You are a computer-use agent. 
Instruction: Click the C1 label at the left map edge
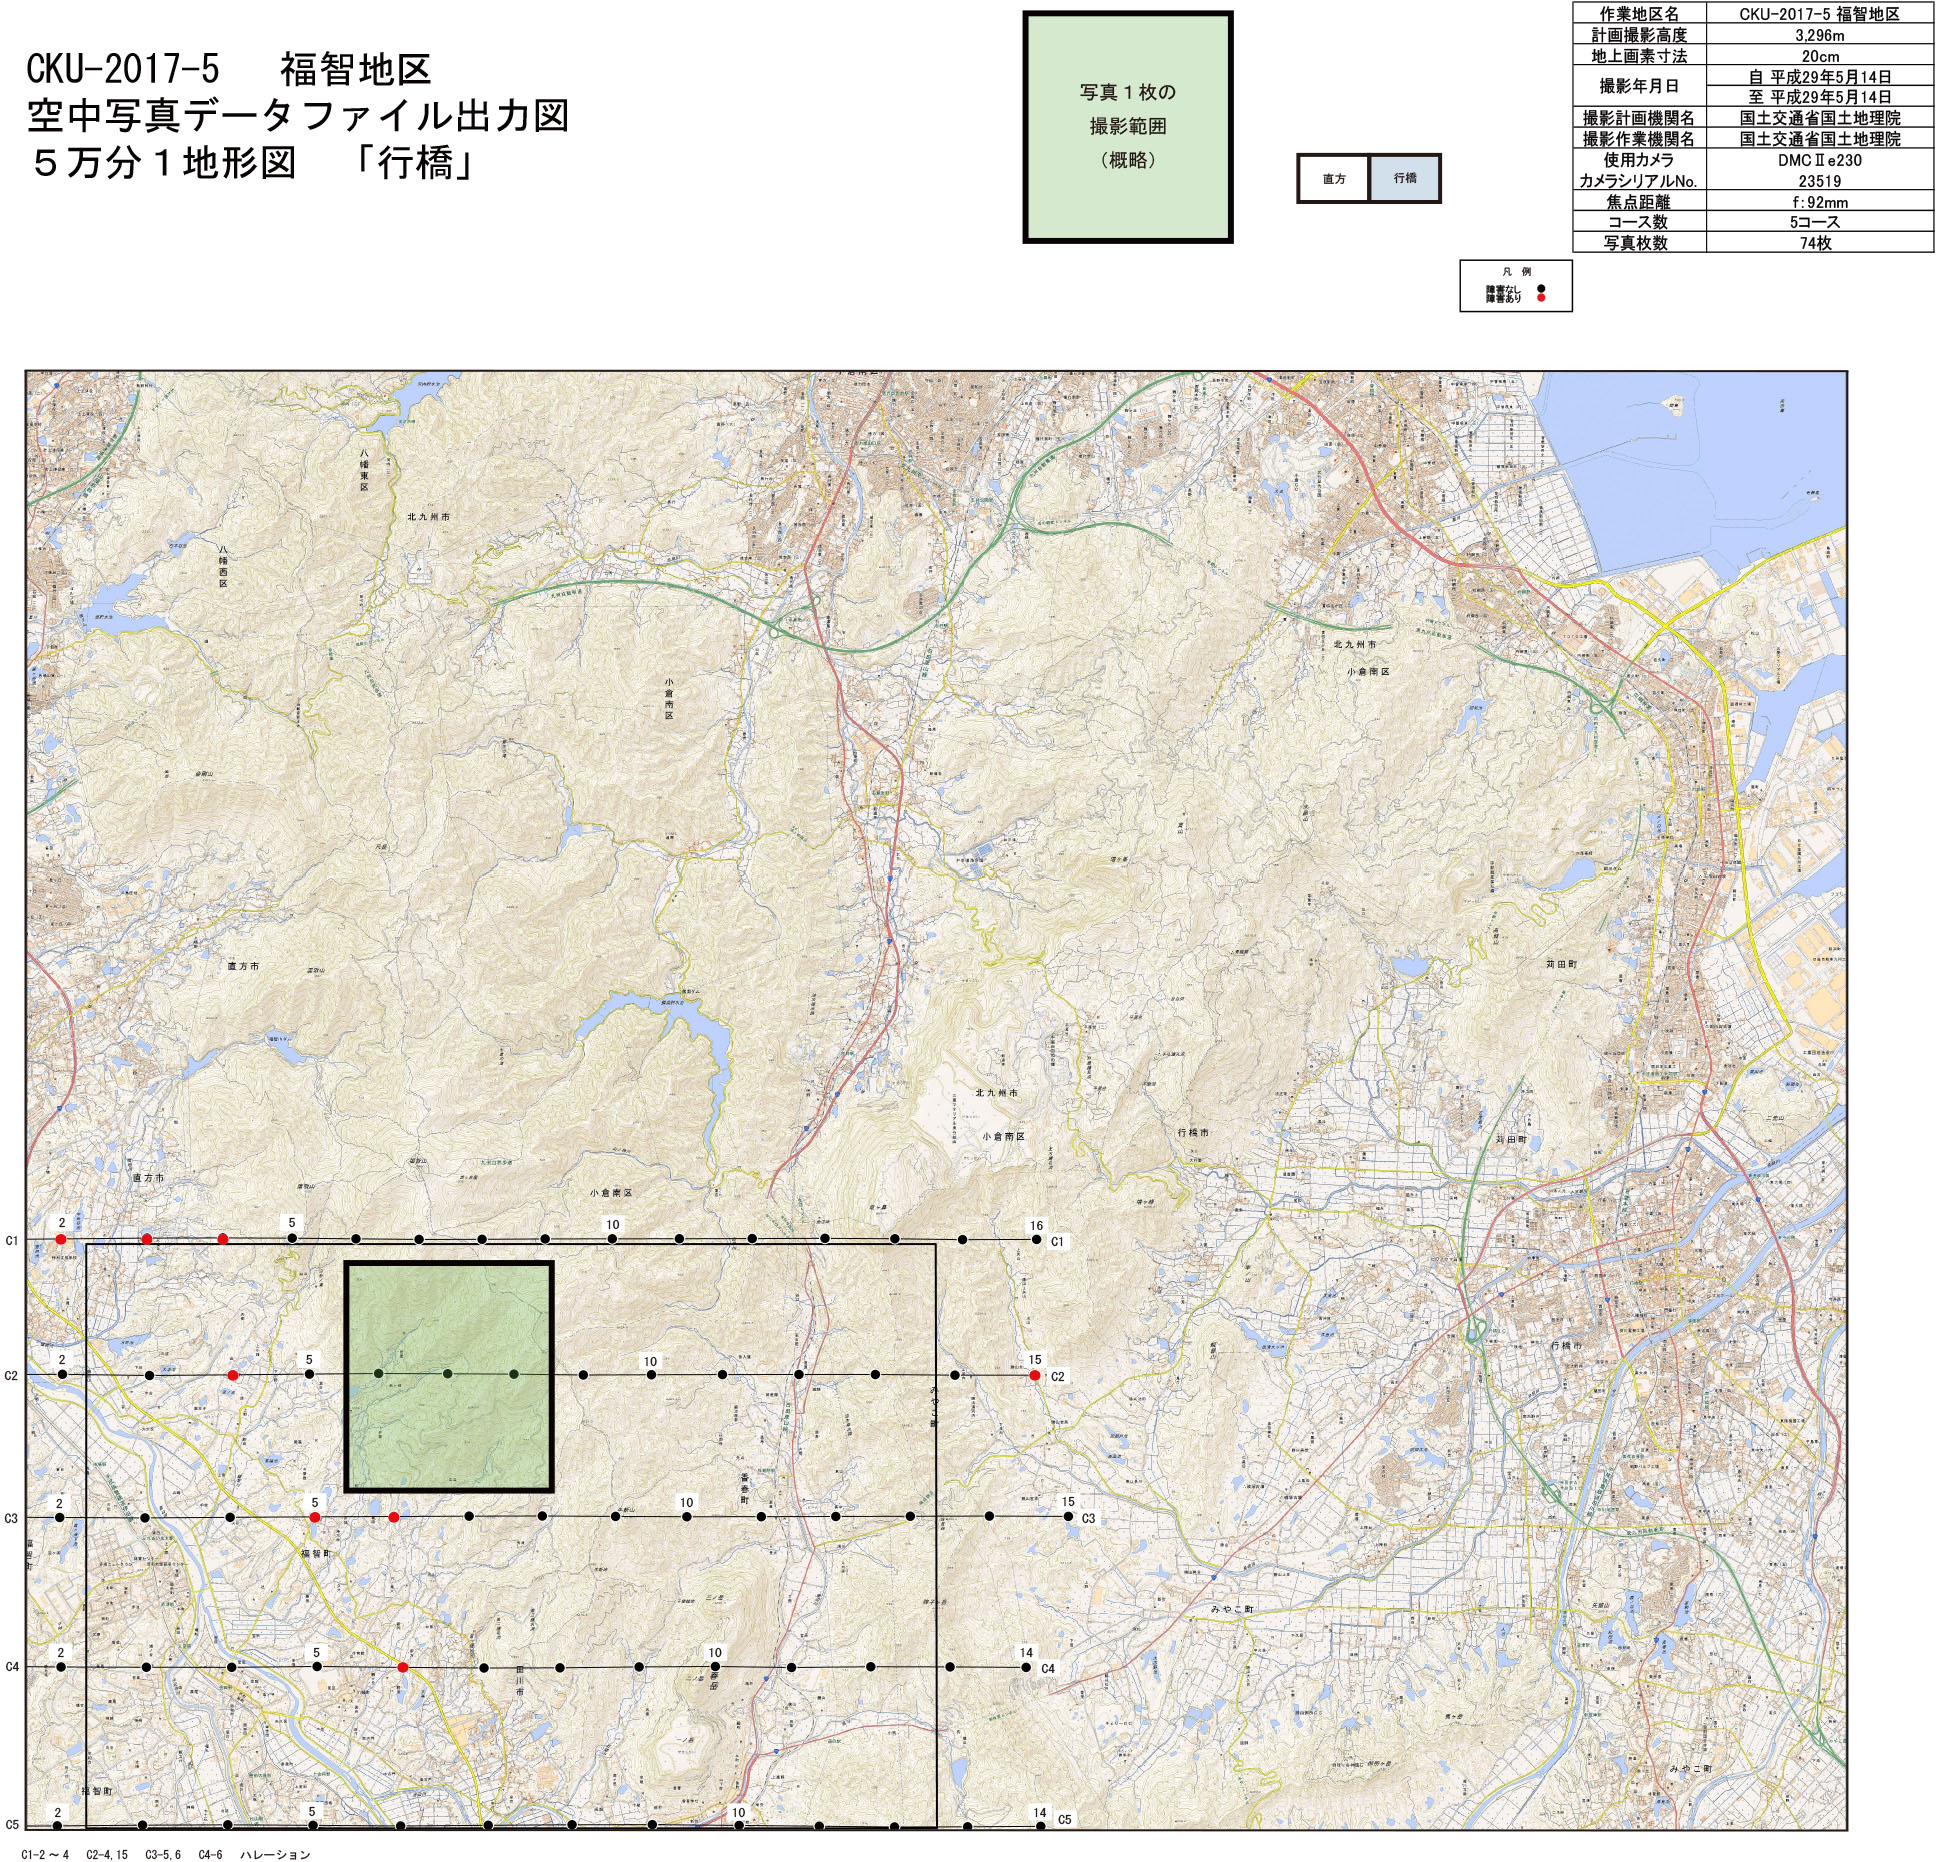tap(12, 1241)
